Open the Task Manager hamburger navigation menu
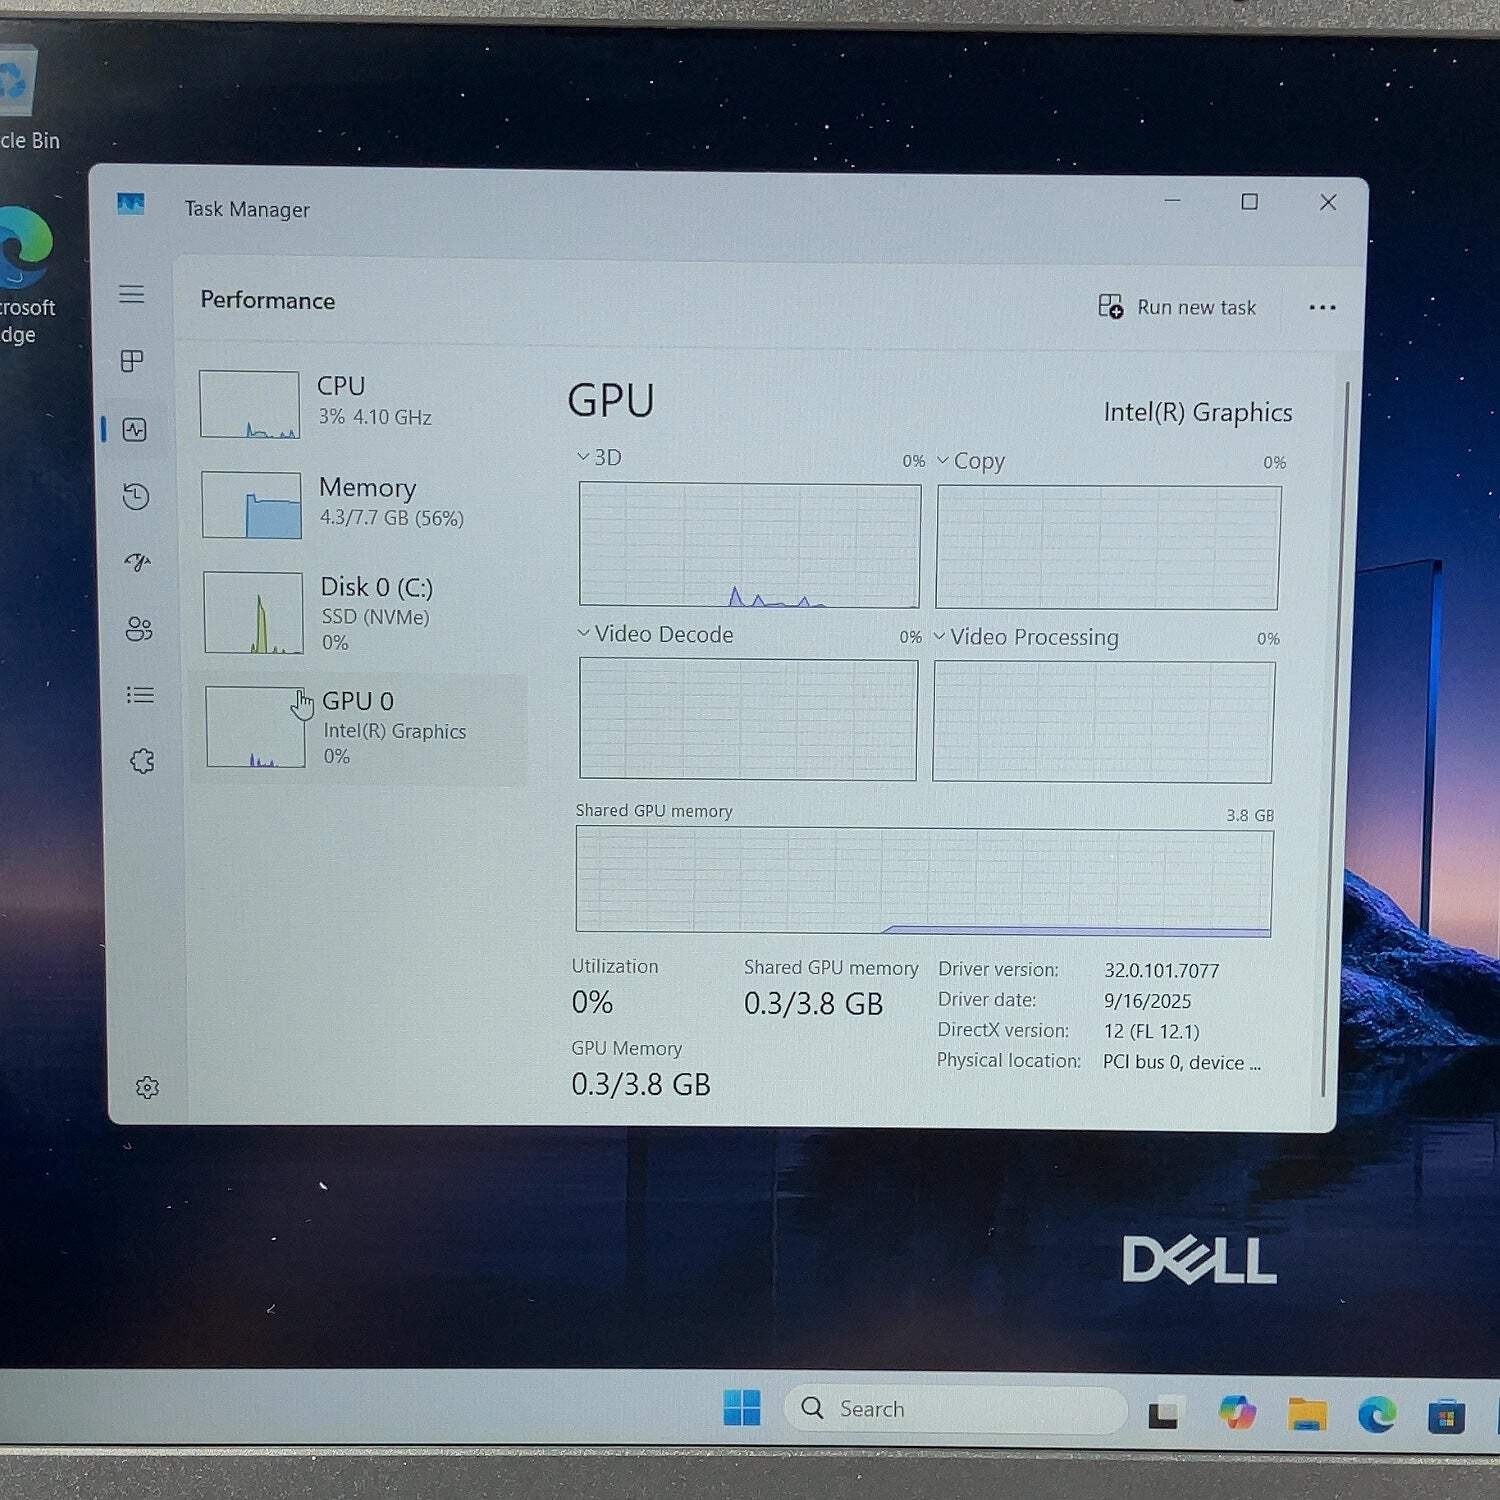 point(131,294)
